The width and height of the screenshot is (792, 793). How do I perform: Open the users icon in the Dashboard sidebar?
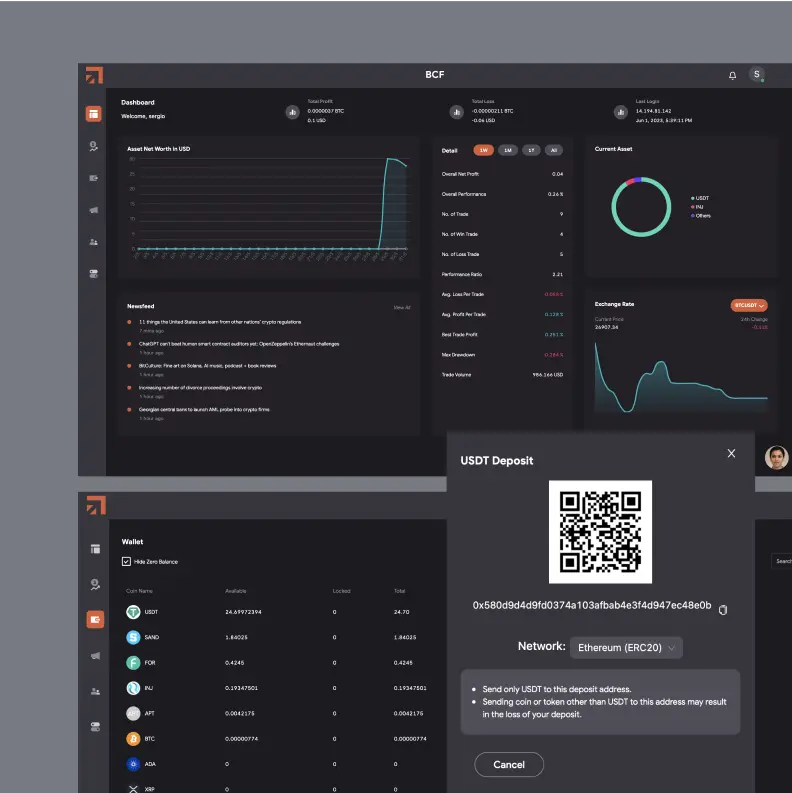pos(94,242)
